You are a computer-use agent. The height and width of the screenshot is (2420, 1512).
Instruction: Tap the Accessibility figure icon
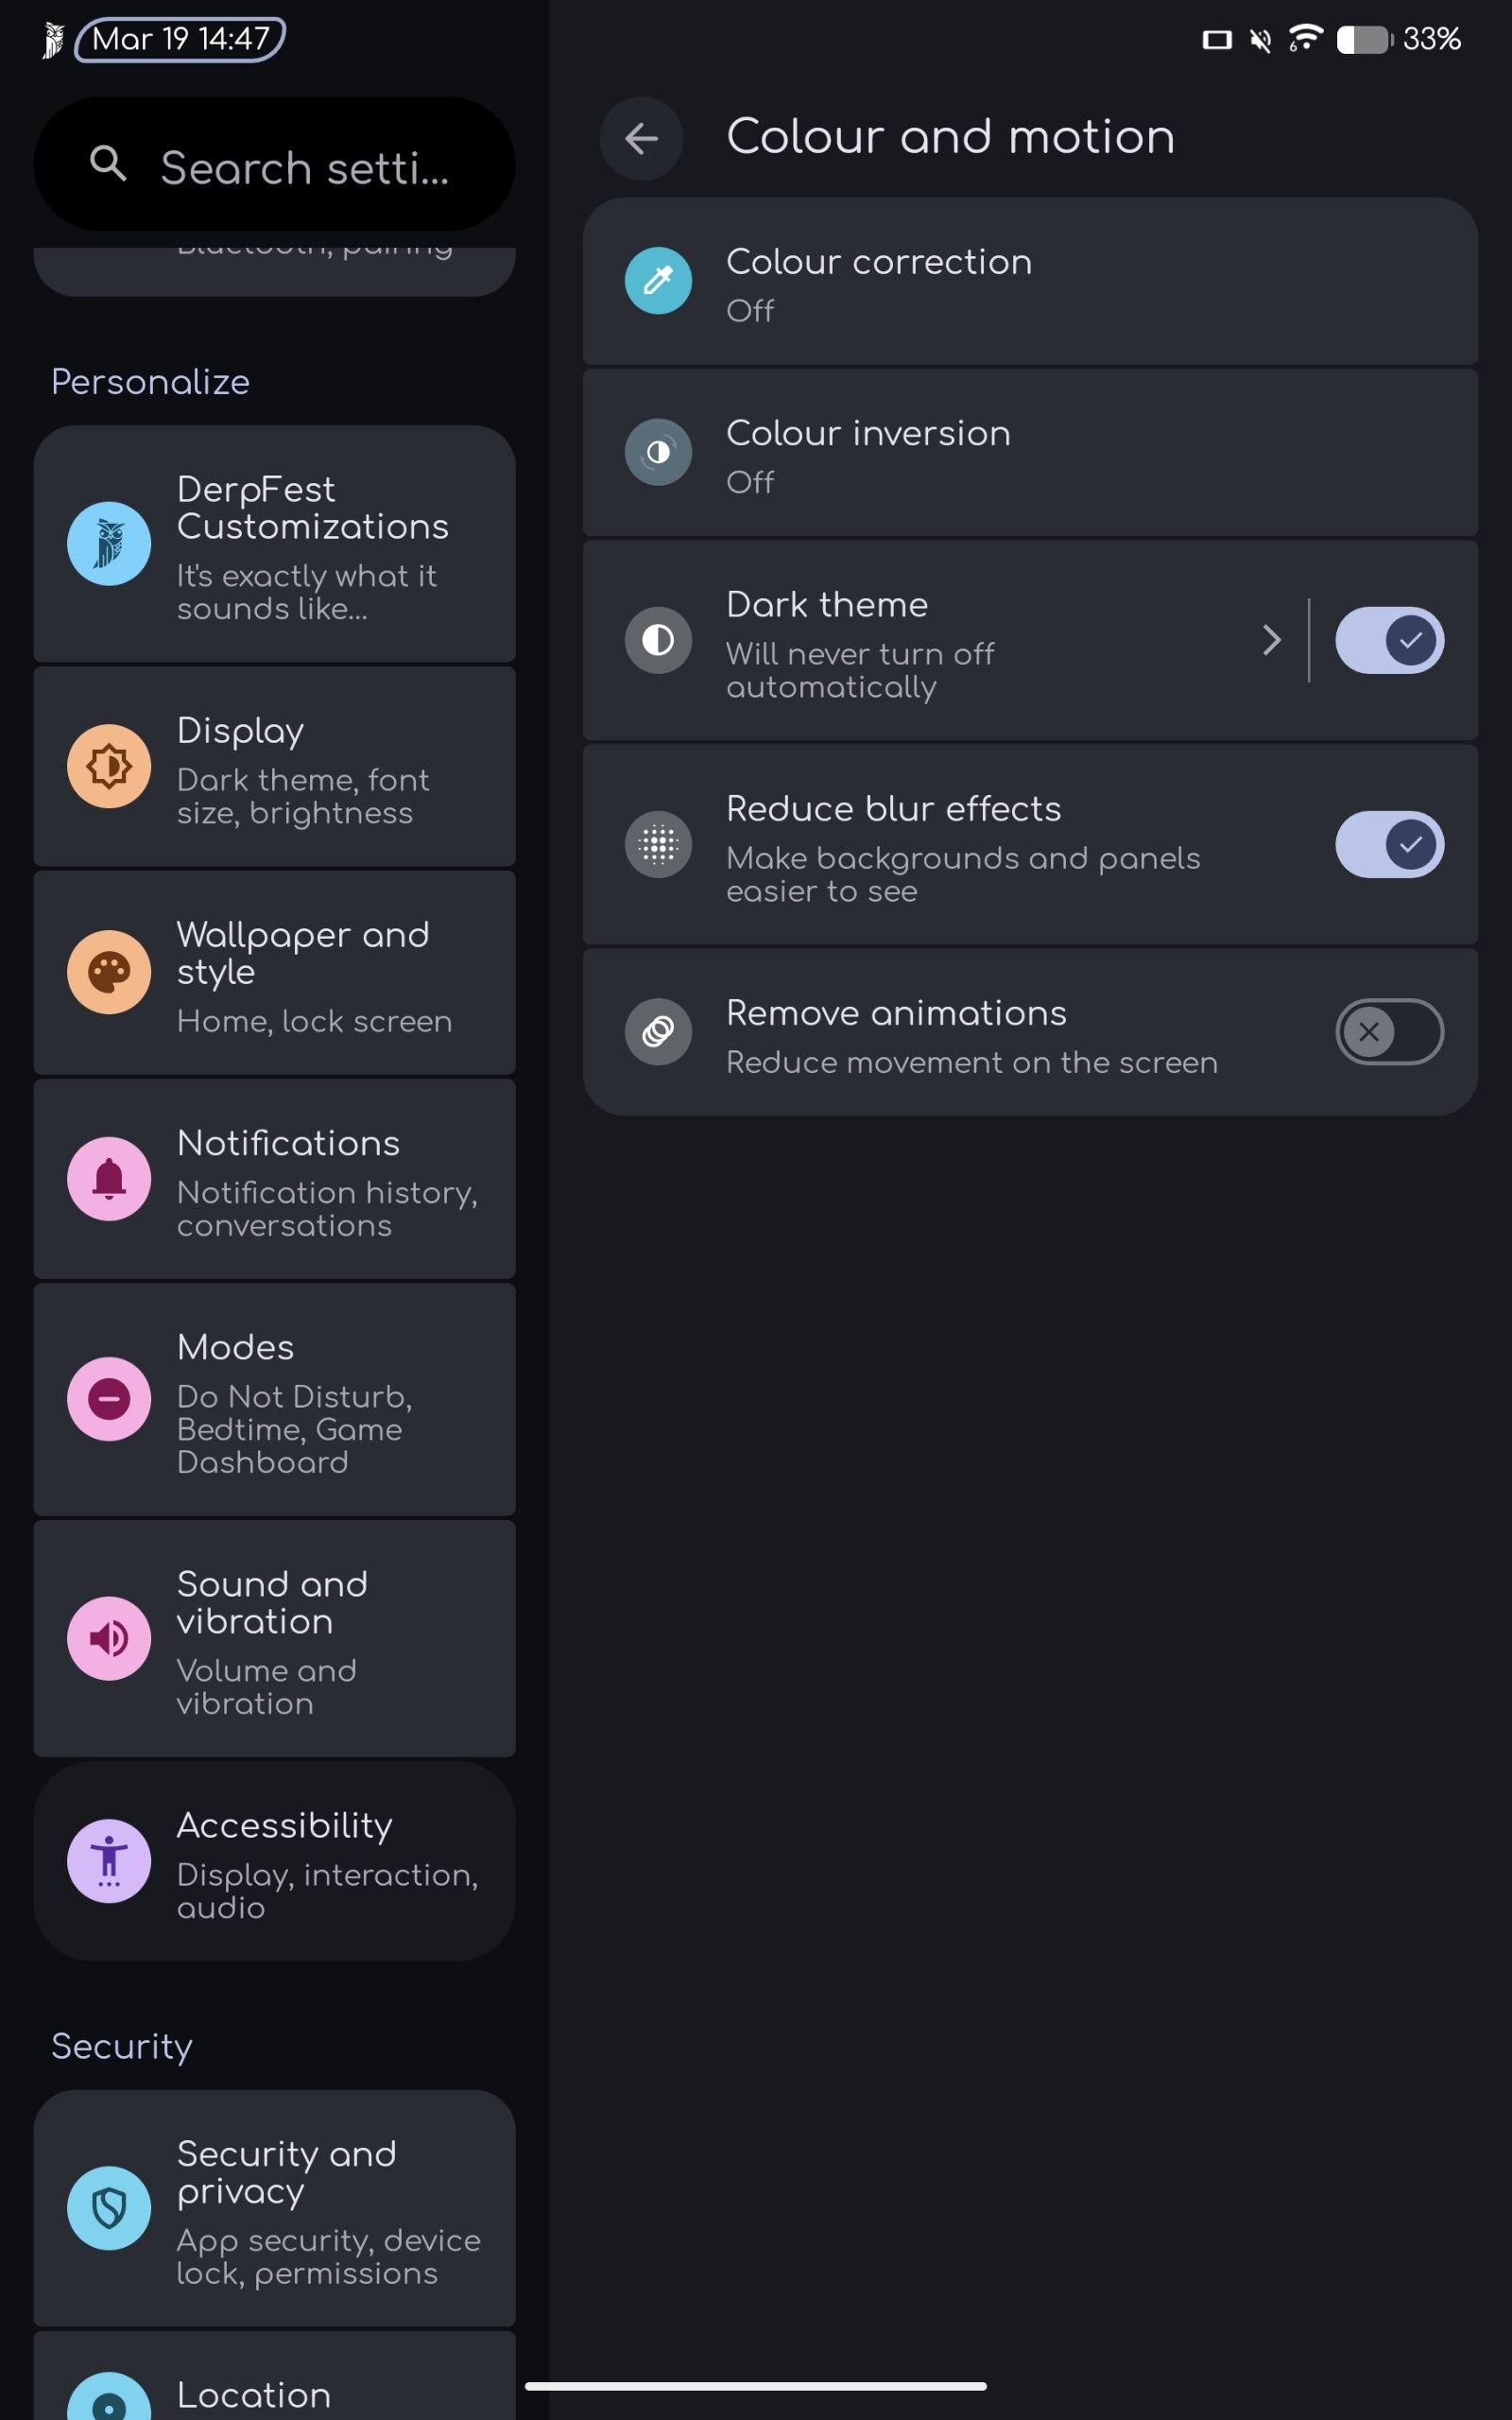[x=109, y=1861]
